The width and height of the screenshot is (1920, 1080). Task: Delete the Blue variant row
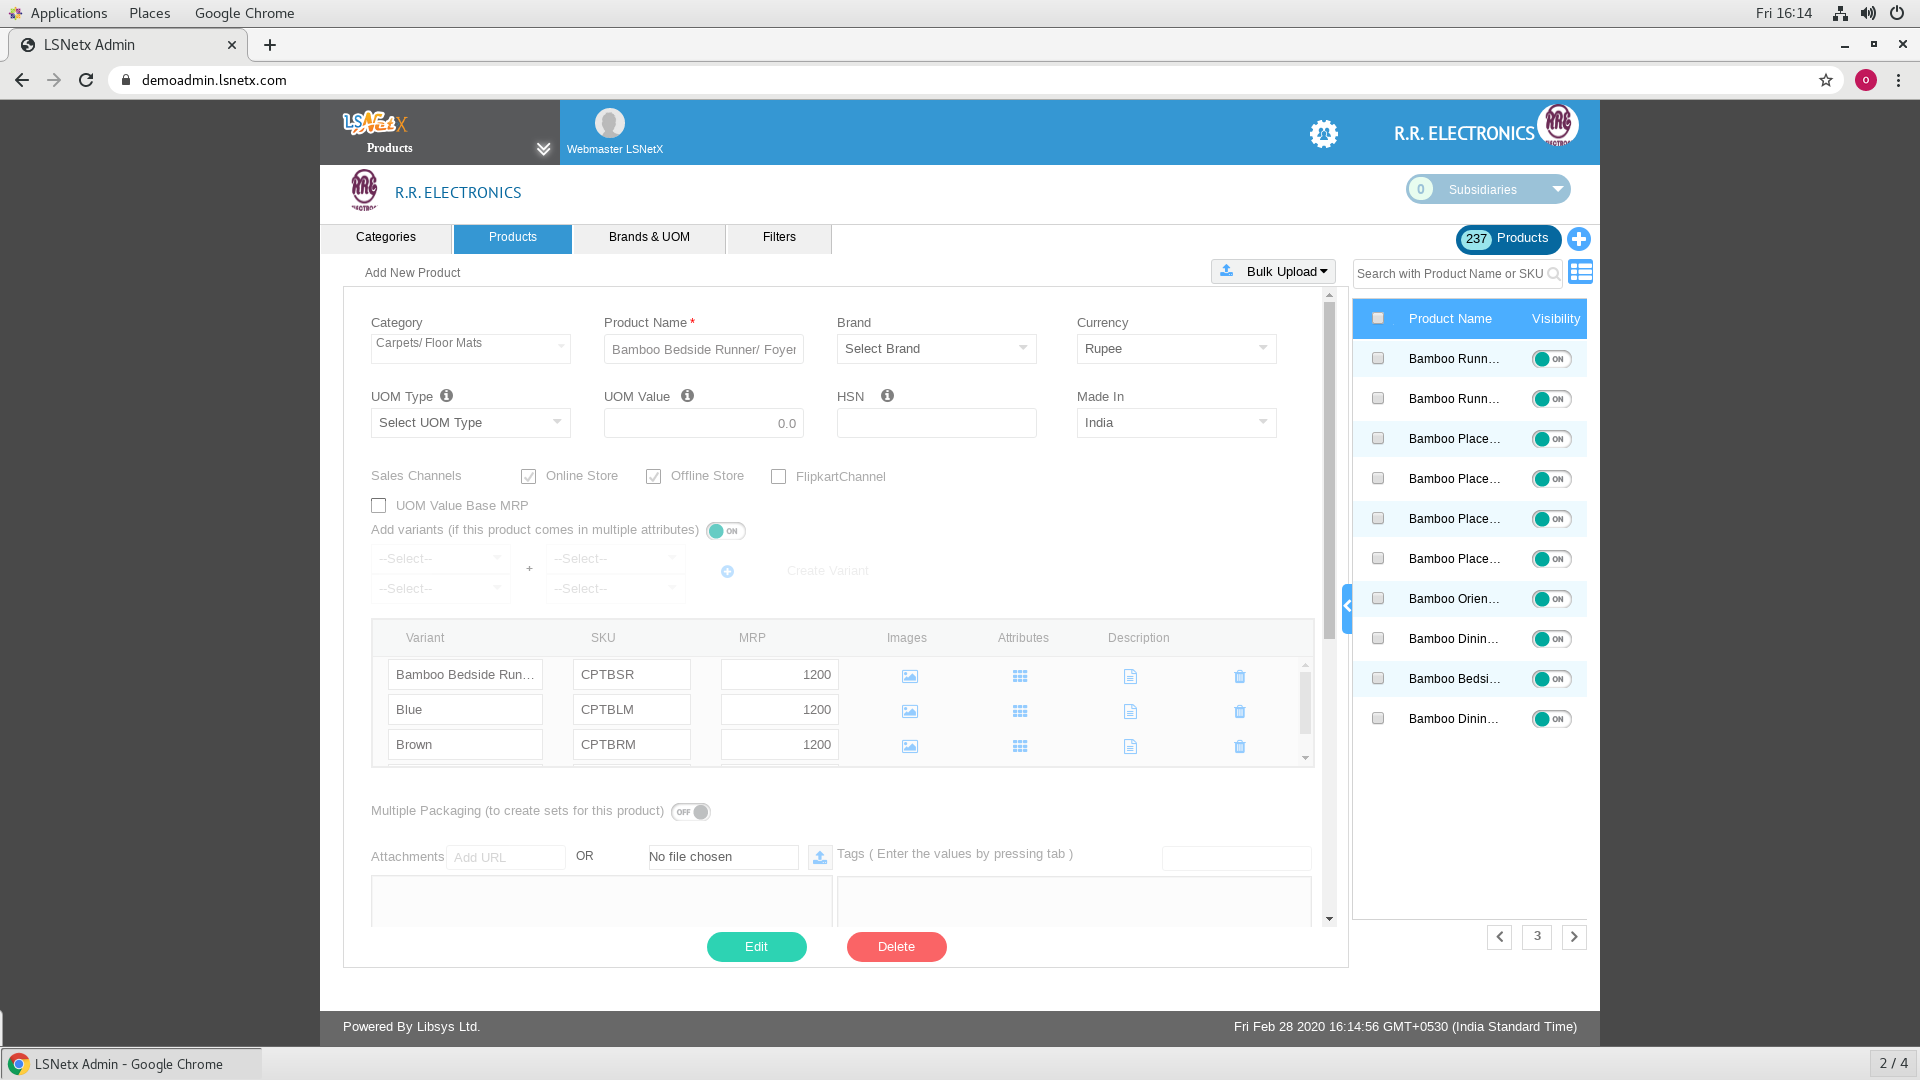click(1240, 711)
